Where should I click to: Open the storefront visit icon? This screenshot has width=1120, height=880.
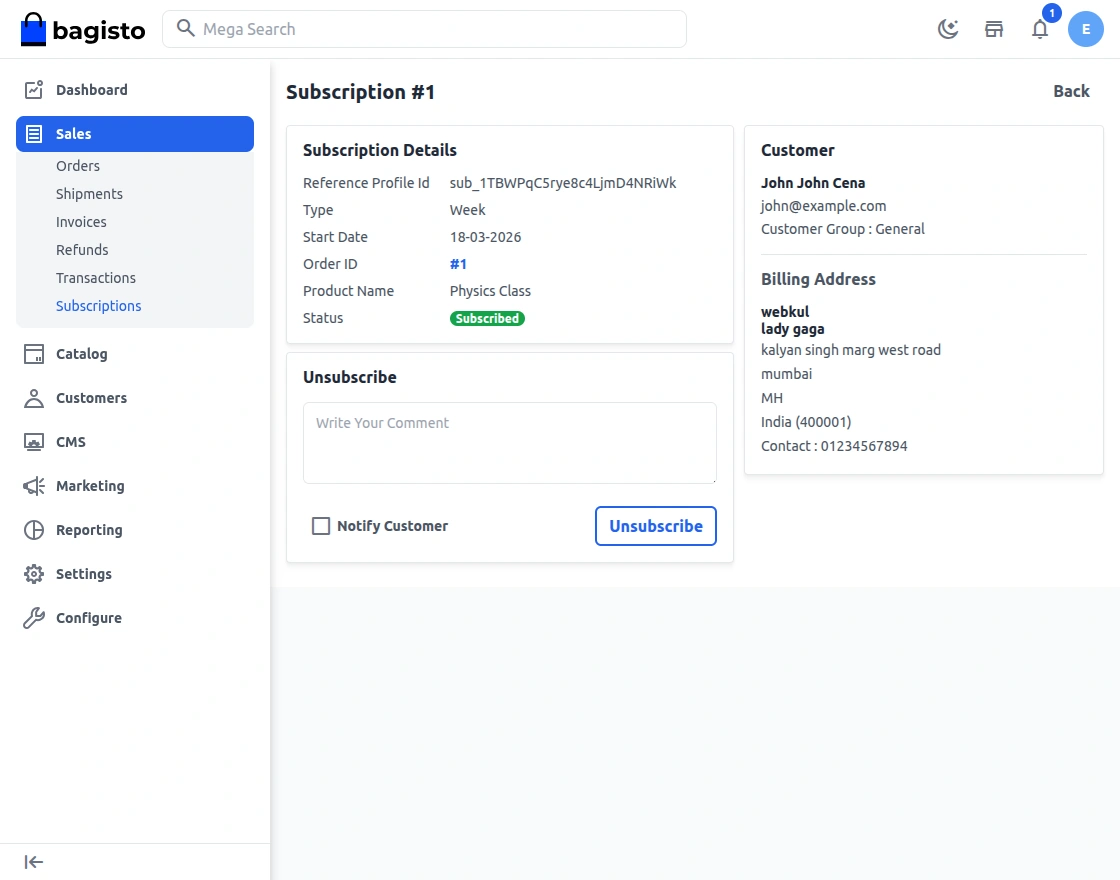click(993, 29)
